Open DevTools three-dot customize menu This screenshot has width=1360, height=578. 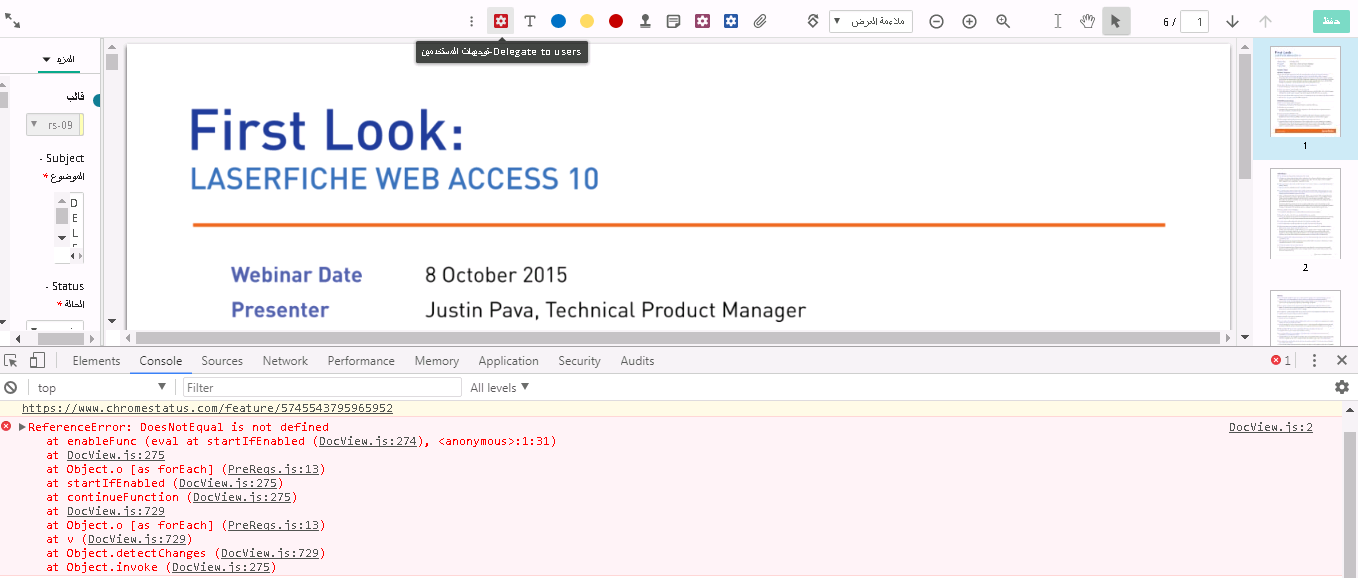[x=1314, y=361]
